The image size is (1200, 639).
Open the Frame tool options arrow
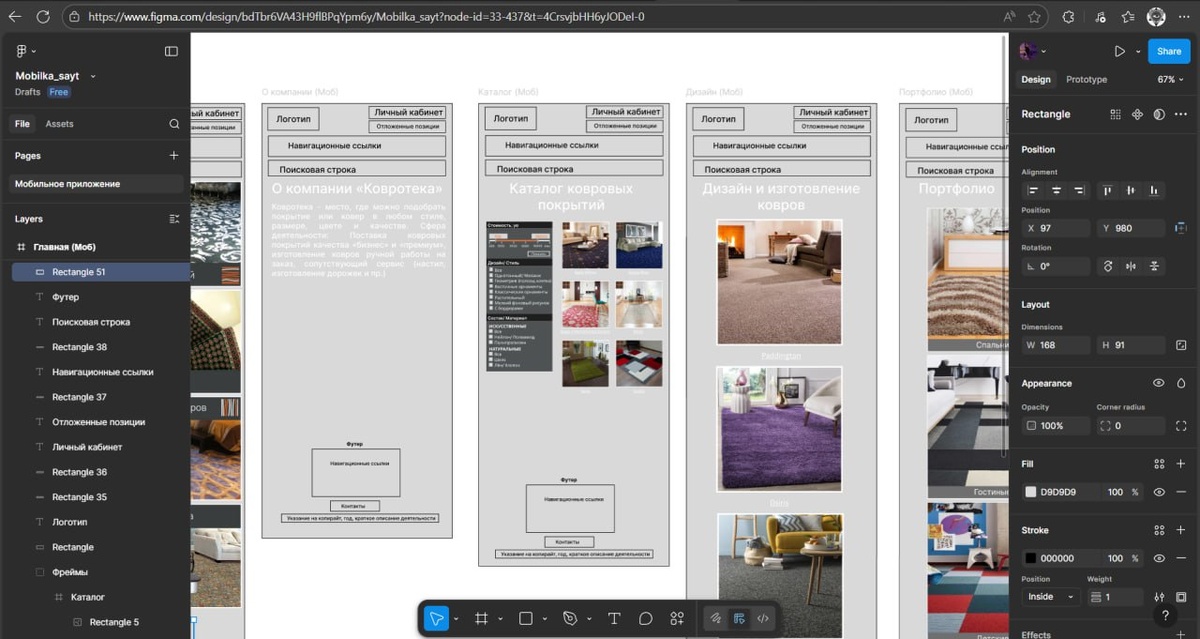[500, 619]
